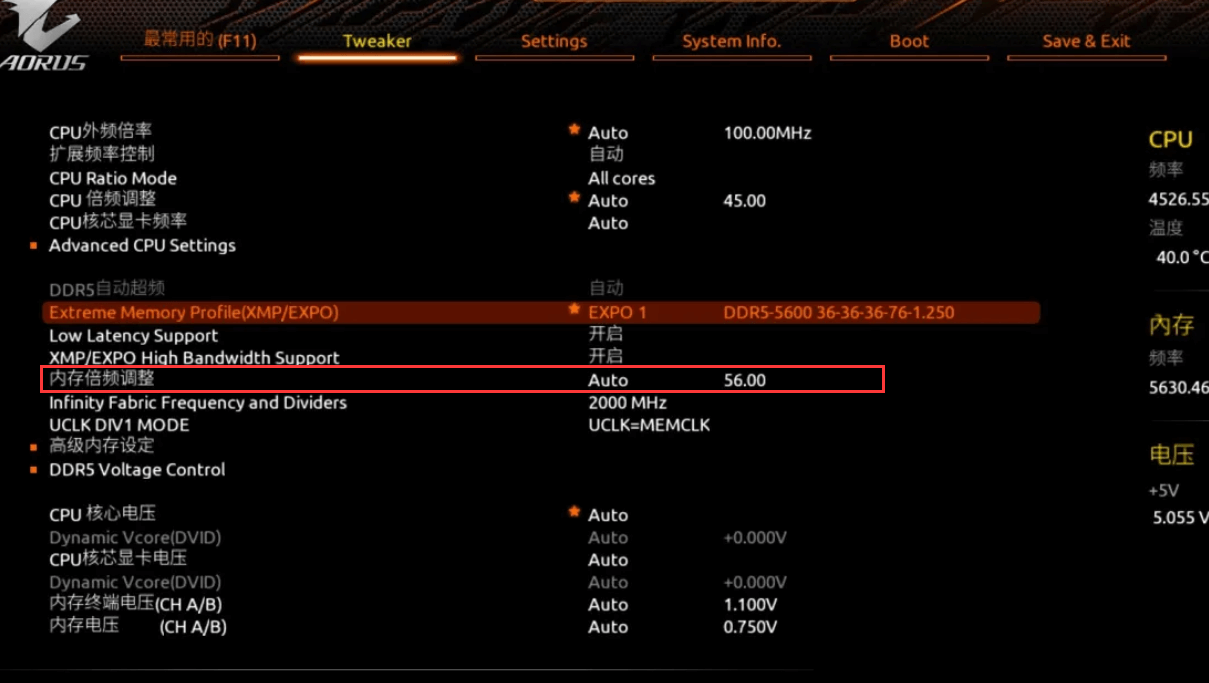This screenshot has width=1209, height=683.
Task: Enter the Advanced CPU Settings submenu
Action: [x=142, y=245]
